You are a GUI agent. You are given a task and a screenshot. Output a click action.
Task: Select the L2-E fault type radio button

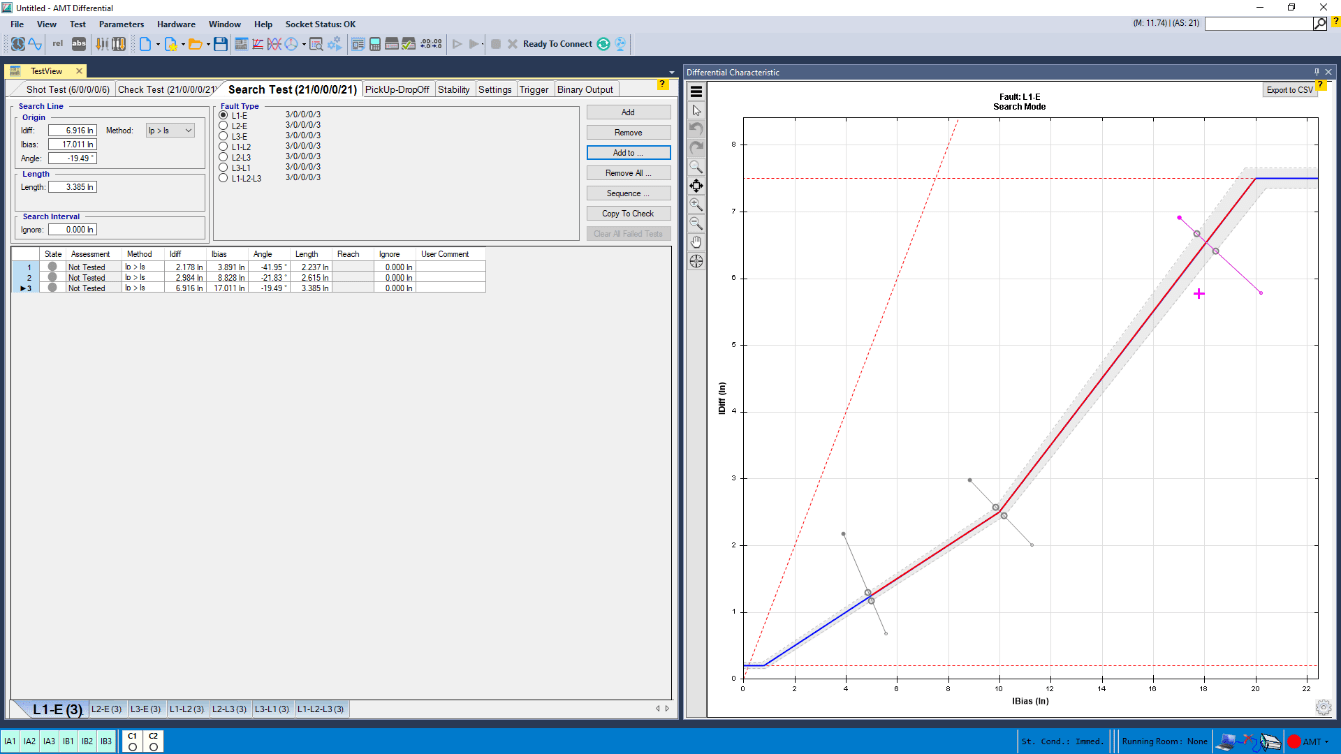click(224, 125)
